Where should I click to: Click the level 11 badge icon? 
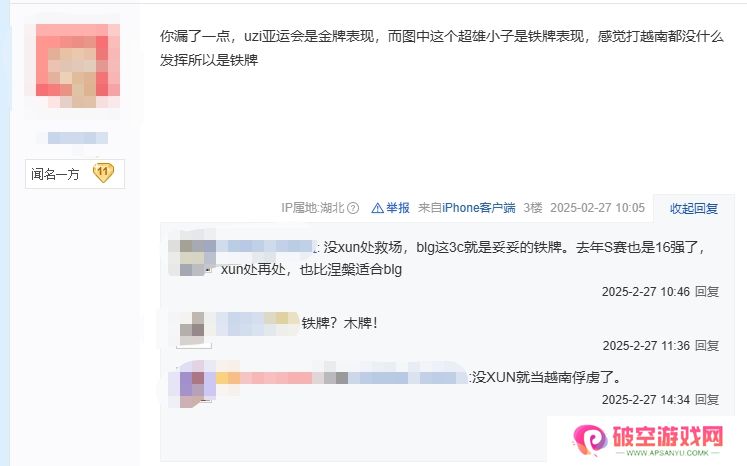[x=103, y=173]
